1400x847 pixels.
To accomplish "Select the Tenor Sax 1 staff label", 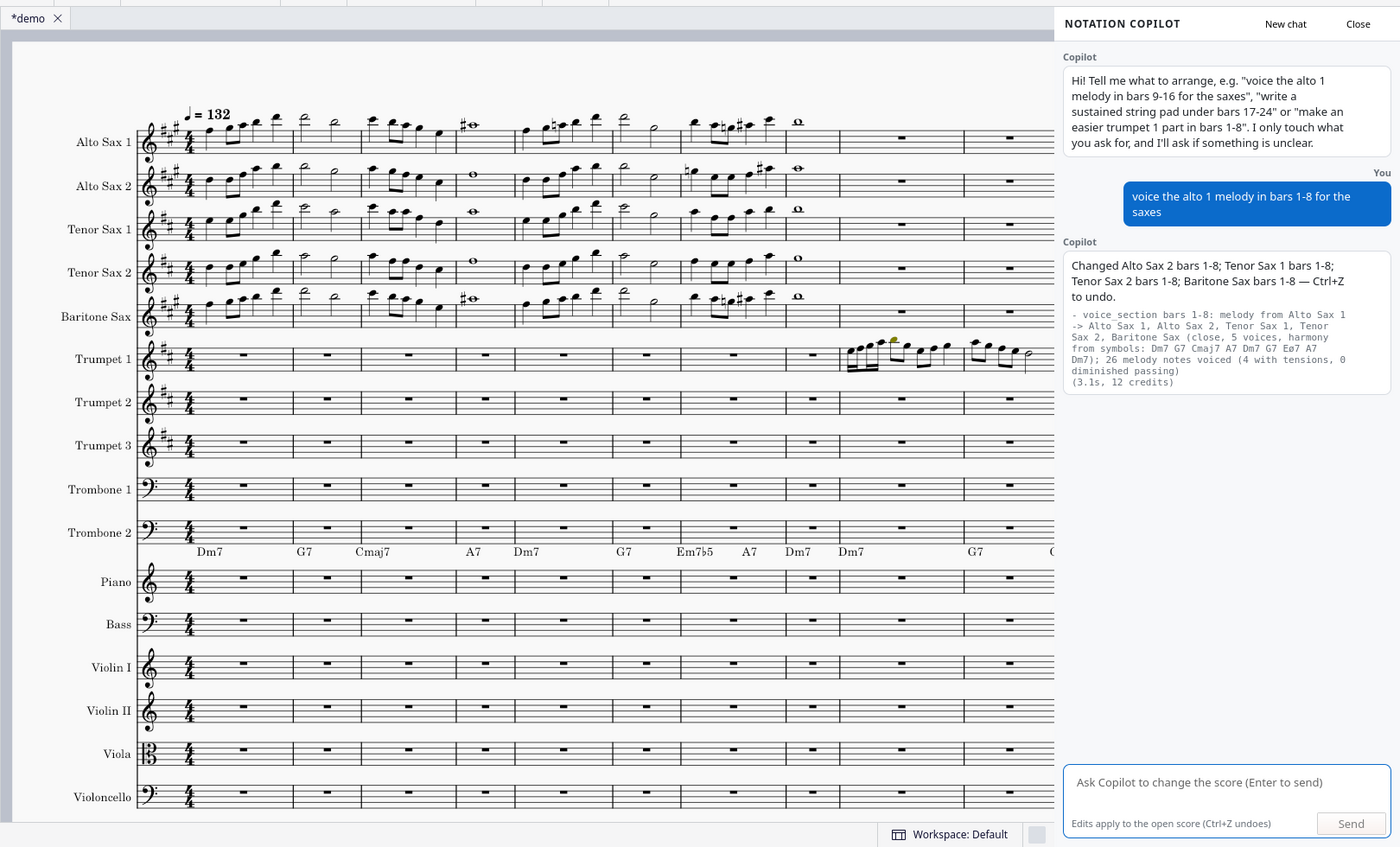I will (100, 229).
